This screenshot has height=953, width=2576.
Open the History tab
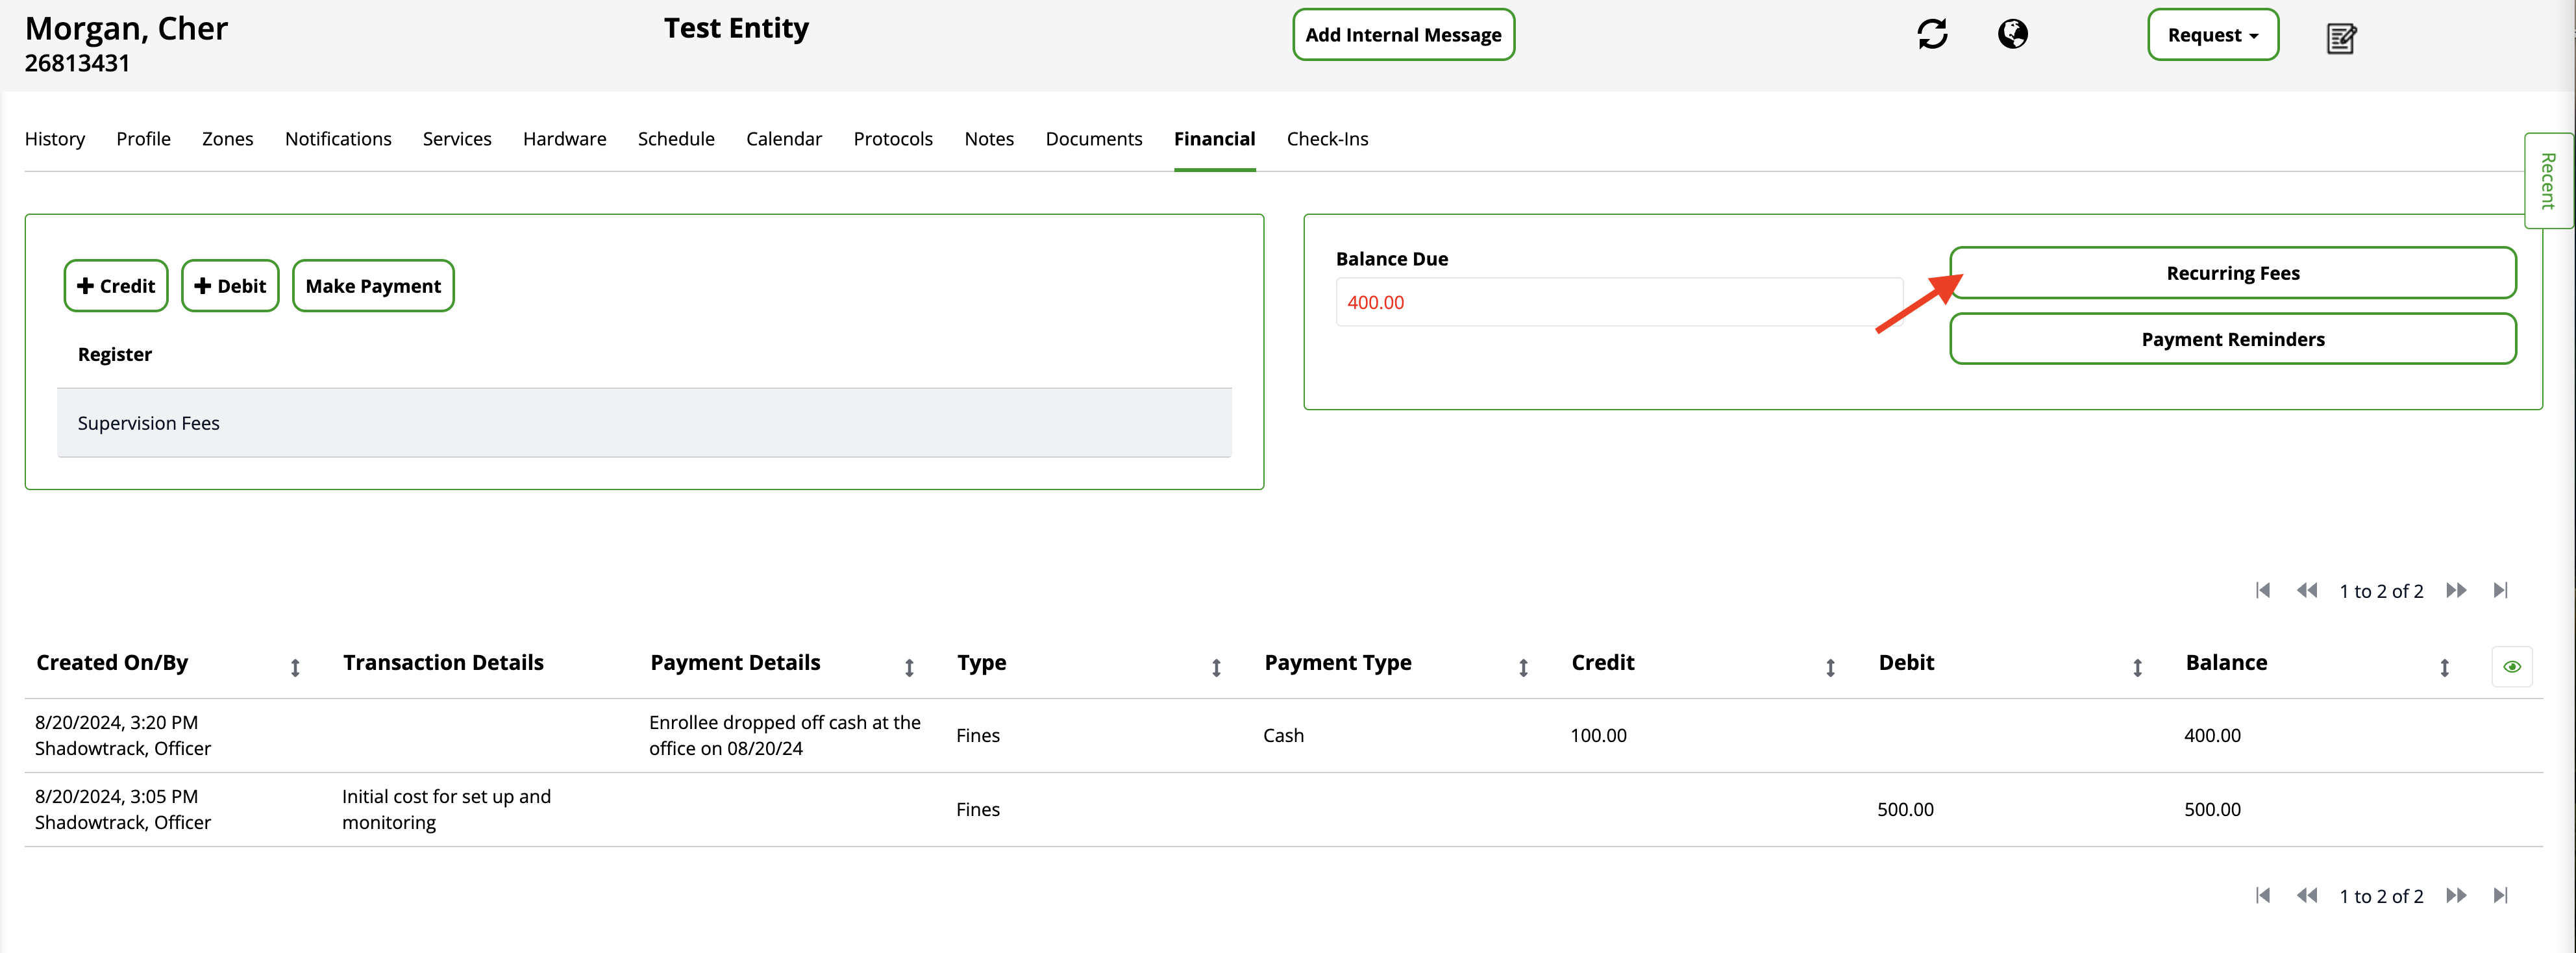[x=55, y=139]
